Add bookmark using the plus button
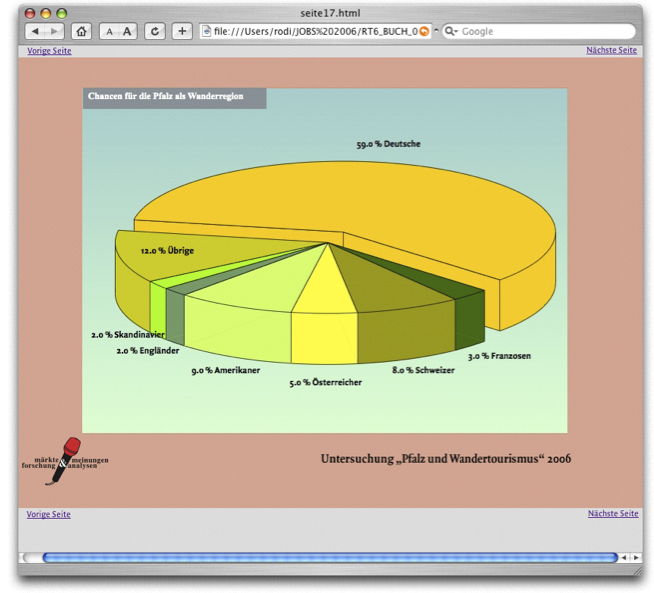 click(182, 32)
